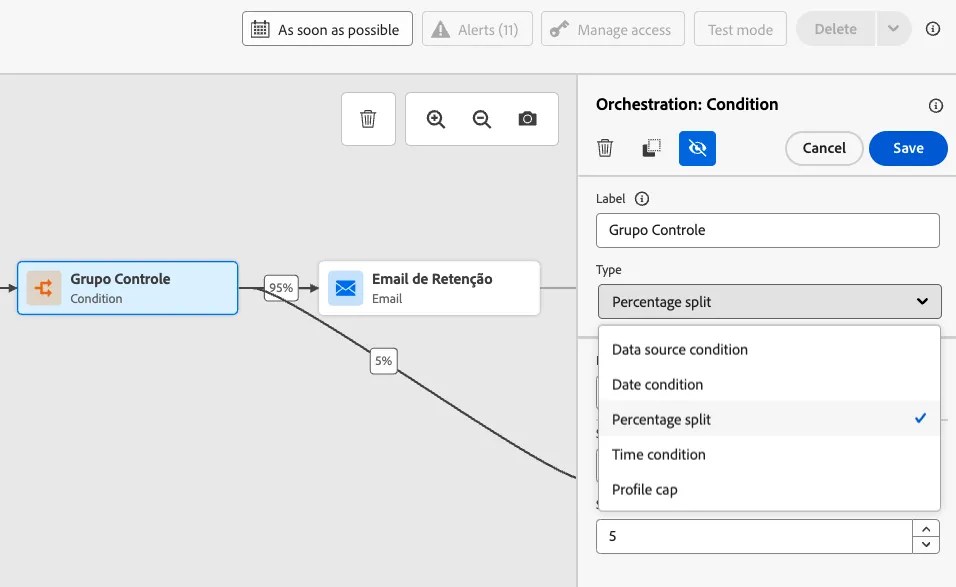Viewport: 956px width, 587px height.
Task: Cancel the condition changes
Action: coord(824,148)
